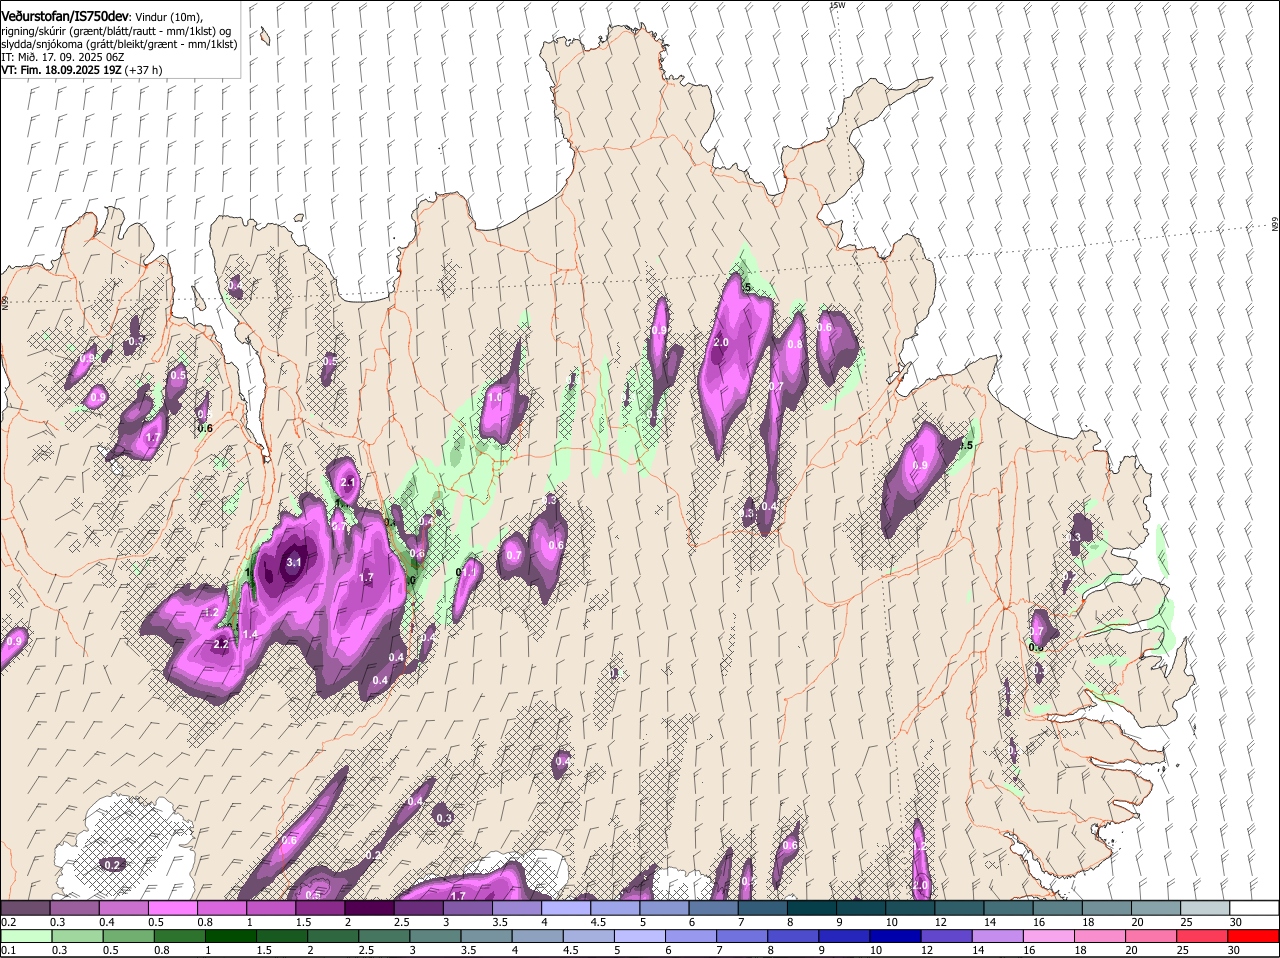The width and height of the screenshot is (1280, 958).
Task: Click the 1.0 precipitation value on the map
Action: click(494, 397)
